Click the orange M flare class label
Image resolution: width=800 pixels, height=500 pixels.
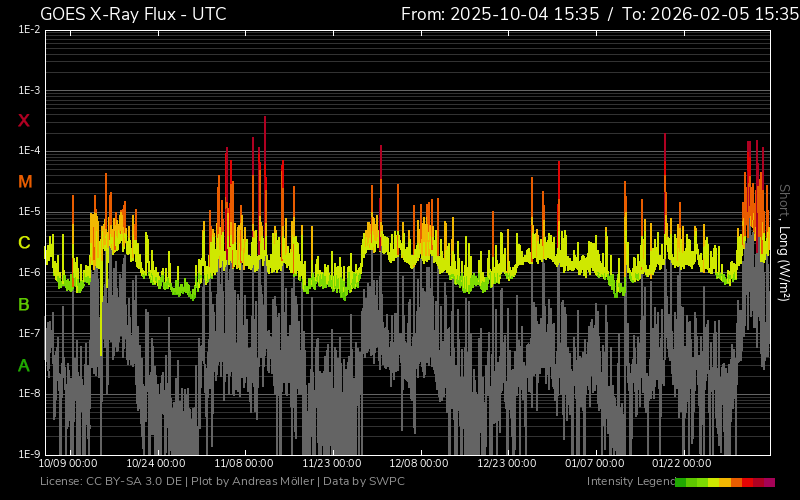(25, 182)
